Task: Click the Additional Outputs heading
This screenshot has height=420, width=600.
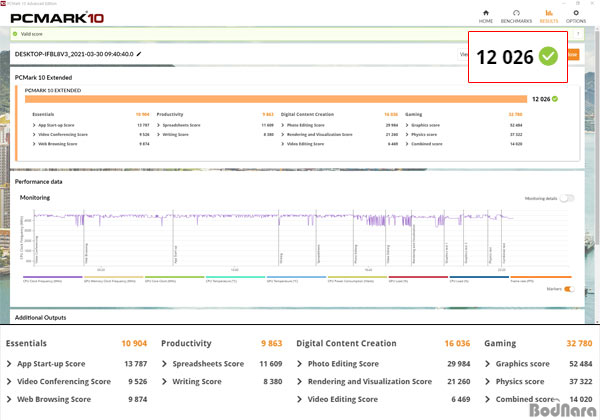Action: coord(41,317)
